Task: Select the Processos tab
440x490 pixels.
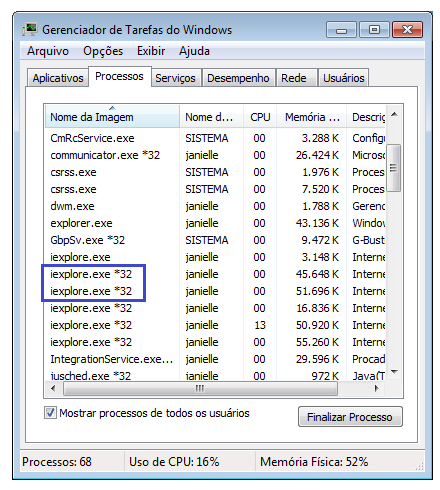Action: (x=119, y=76)
